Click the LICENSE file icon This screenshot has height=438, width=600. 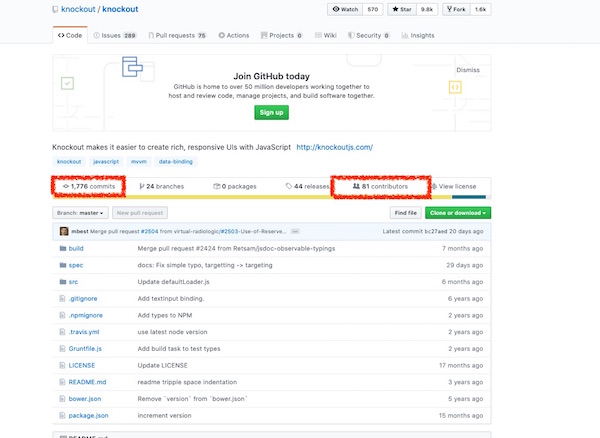pos(62,365)
